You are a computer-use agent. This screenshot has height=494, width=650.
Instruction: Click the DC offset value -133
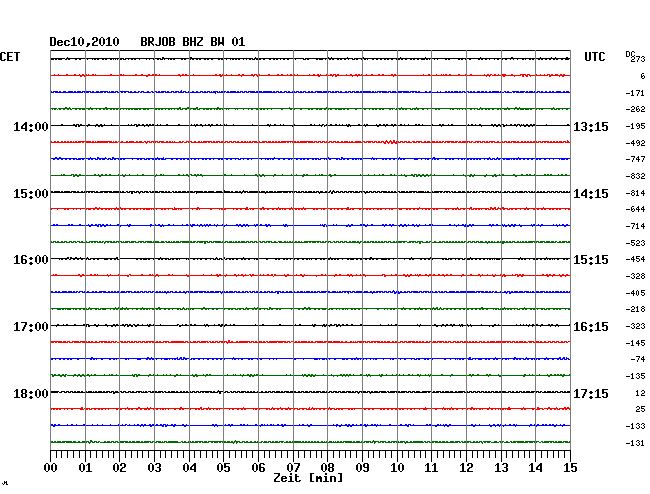[635, 426]
